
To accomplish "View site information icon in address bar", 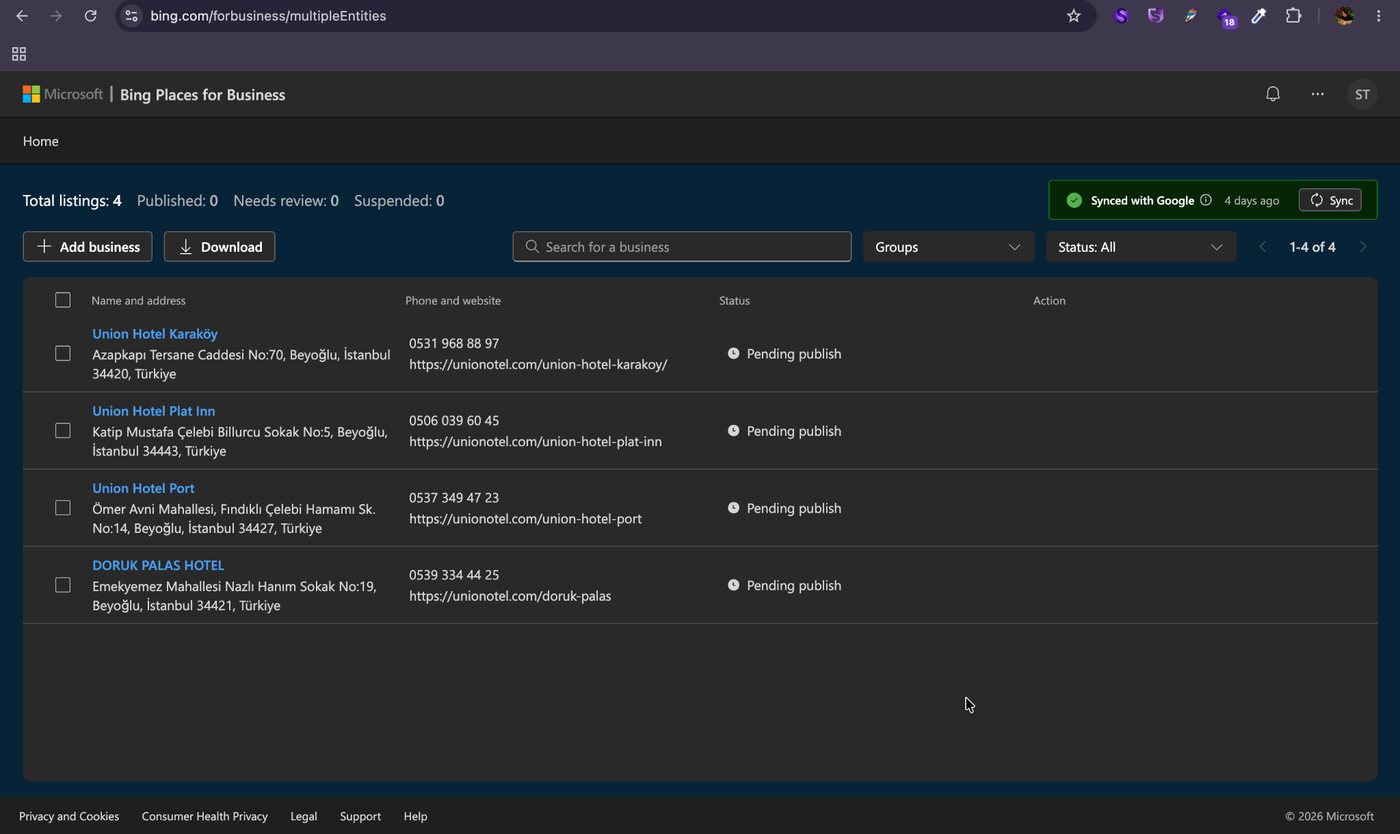I will tap(131, 16).
